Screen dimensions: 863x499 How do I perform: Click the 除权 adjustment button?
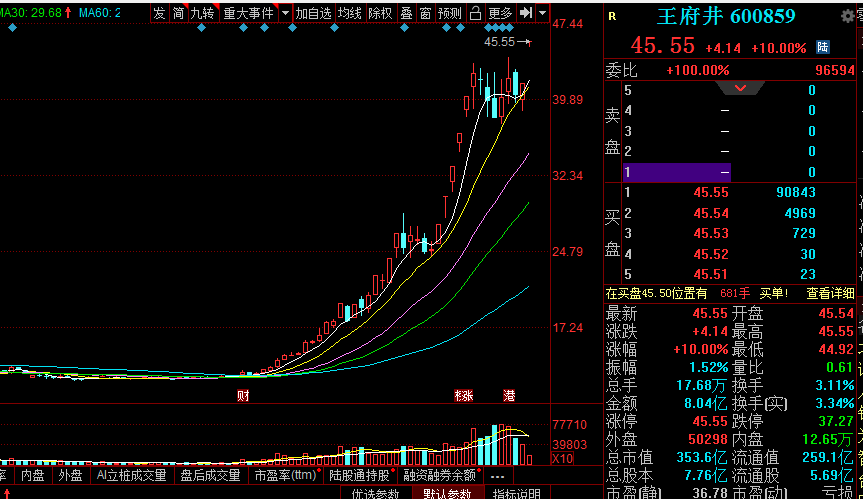pyautogui.click(x=380, y=13)
